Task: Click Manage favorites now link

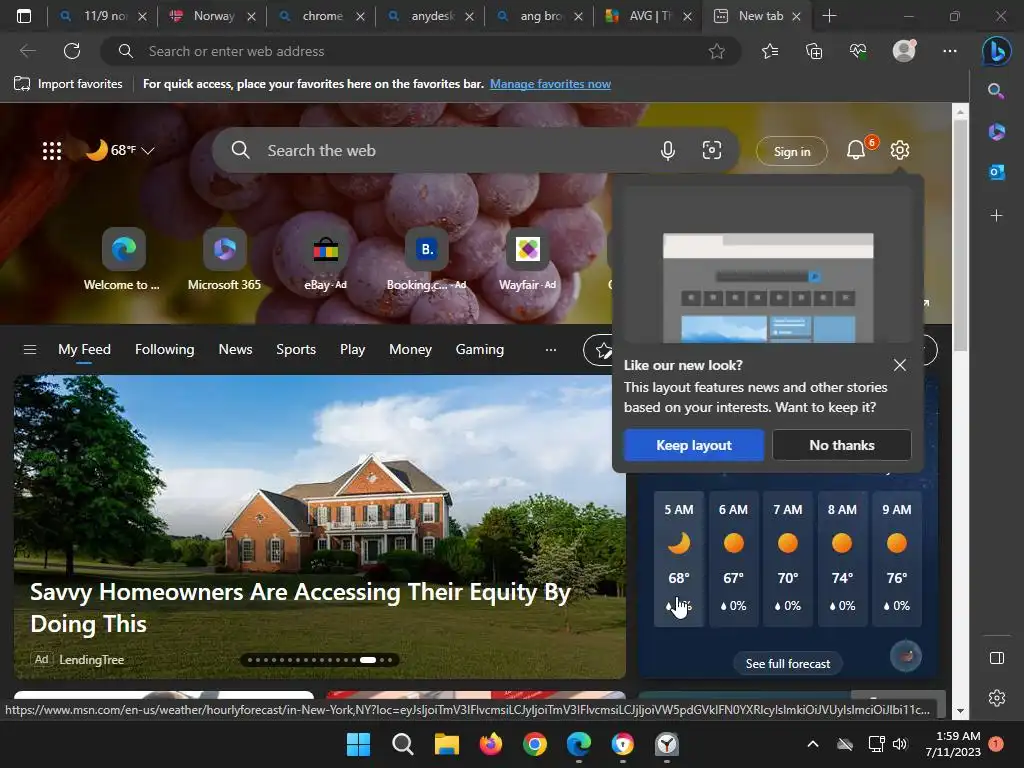Action: click(x=550, y=84)
